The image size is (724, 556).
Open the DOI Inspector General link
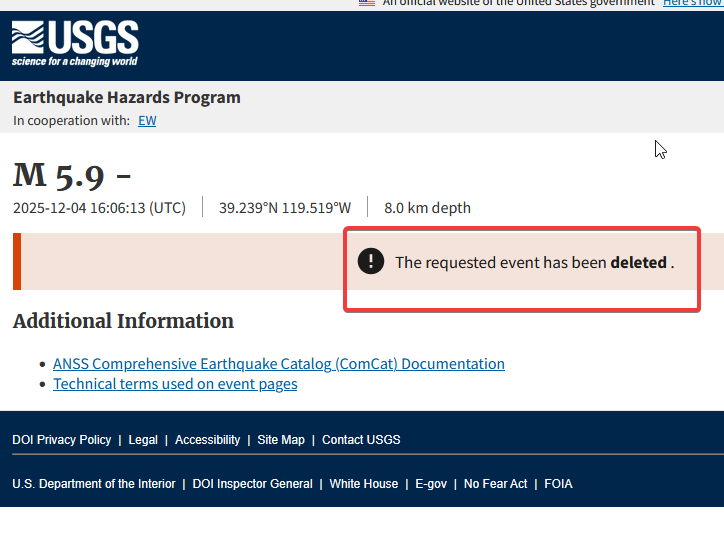[253, 484]
